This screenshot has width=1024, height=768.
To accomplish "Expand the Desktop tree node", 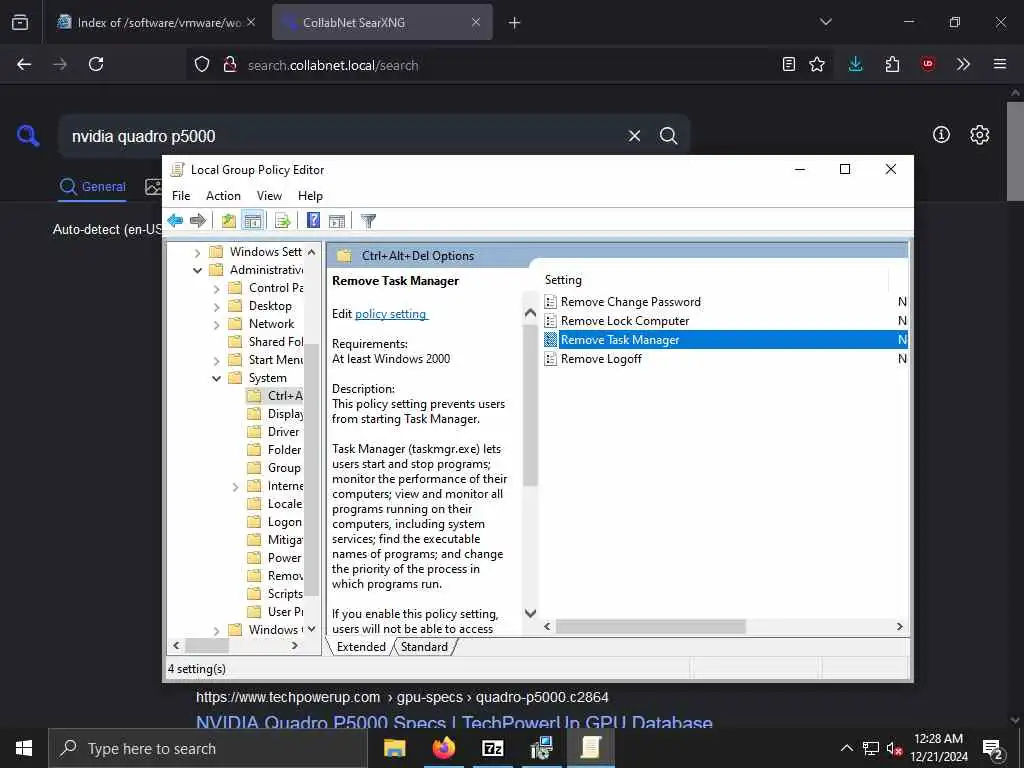I will coord(216,306).
